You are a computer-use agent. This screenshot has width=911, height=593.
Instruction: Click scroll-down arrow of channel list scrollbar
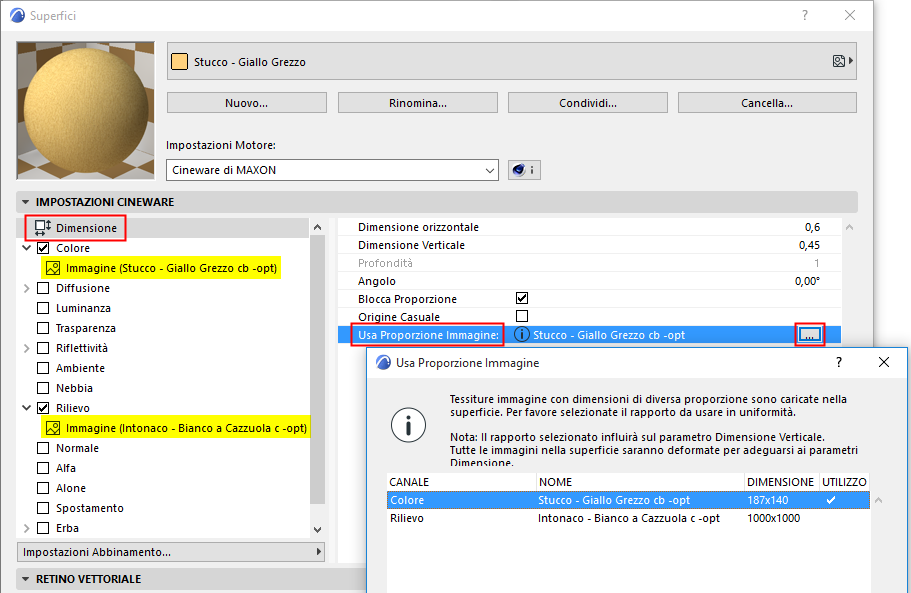click(317, 530)
